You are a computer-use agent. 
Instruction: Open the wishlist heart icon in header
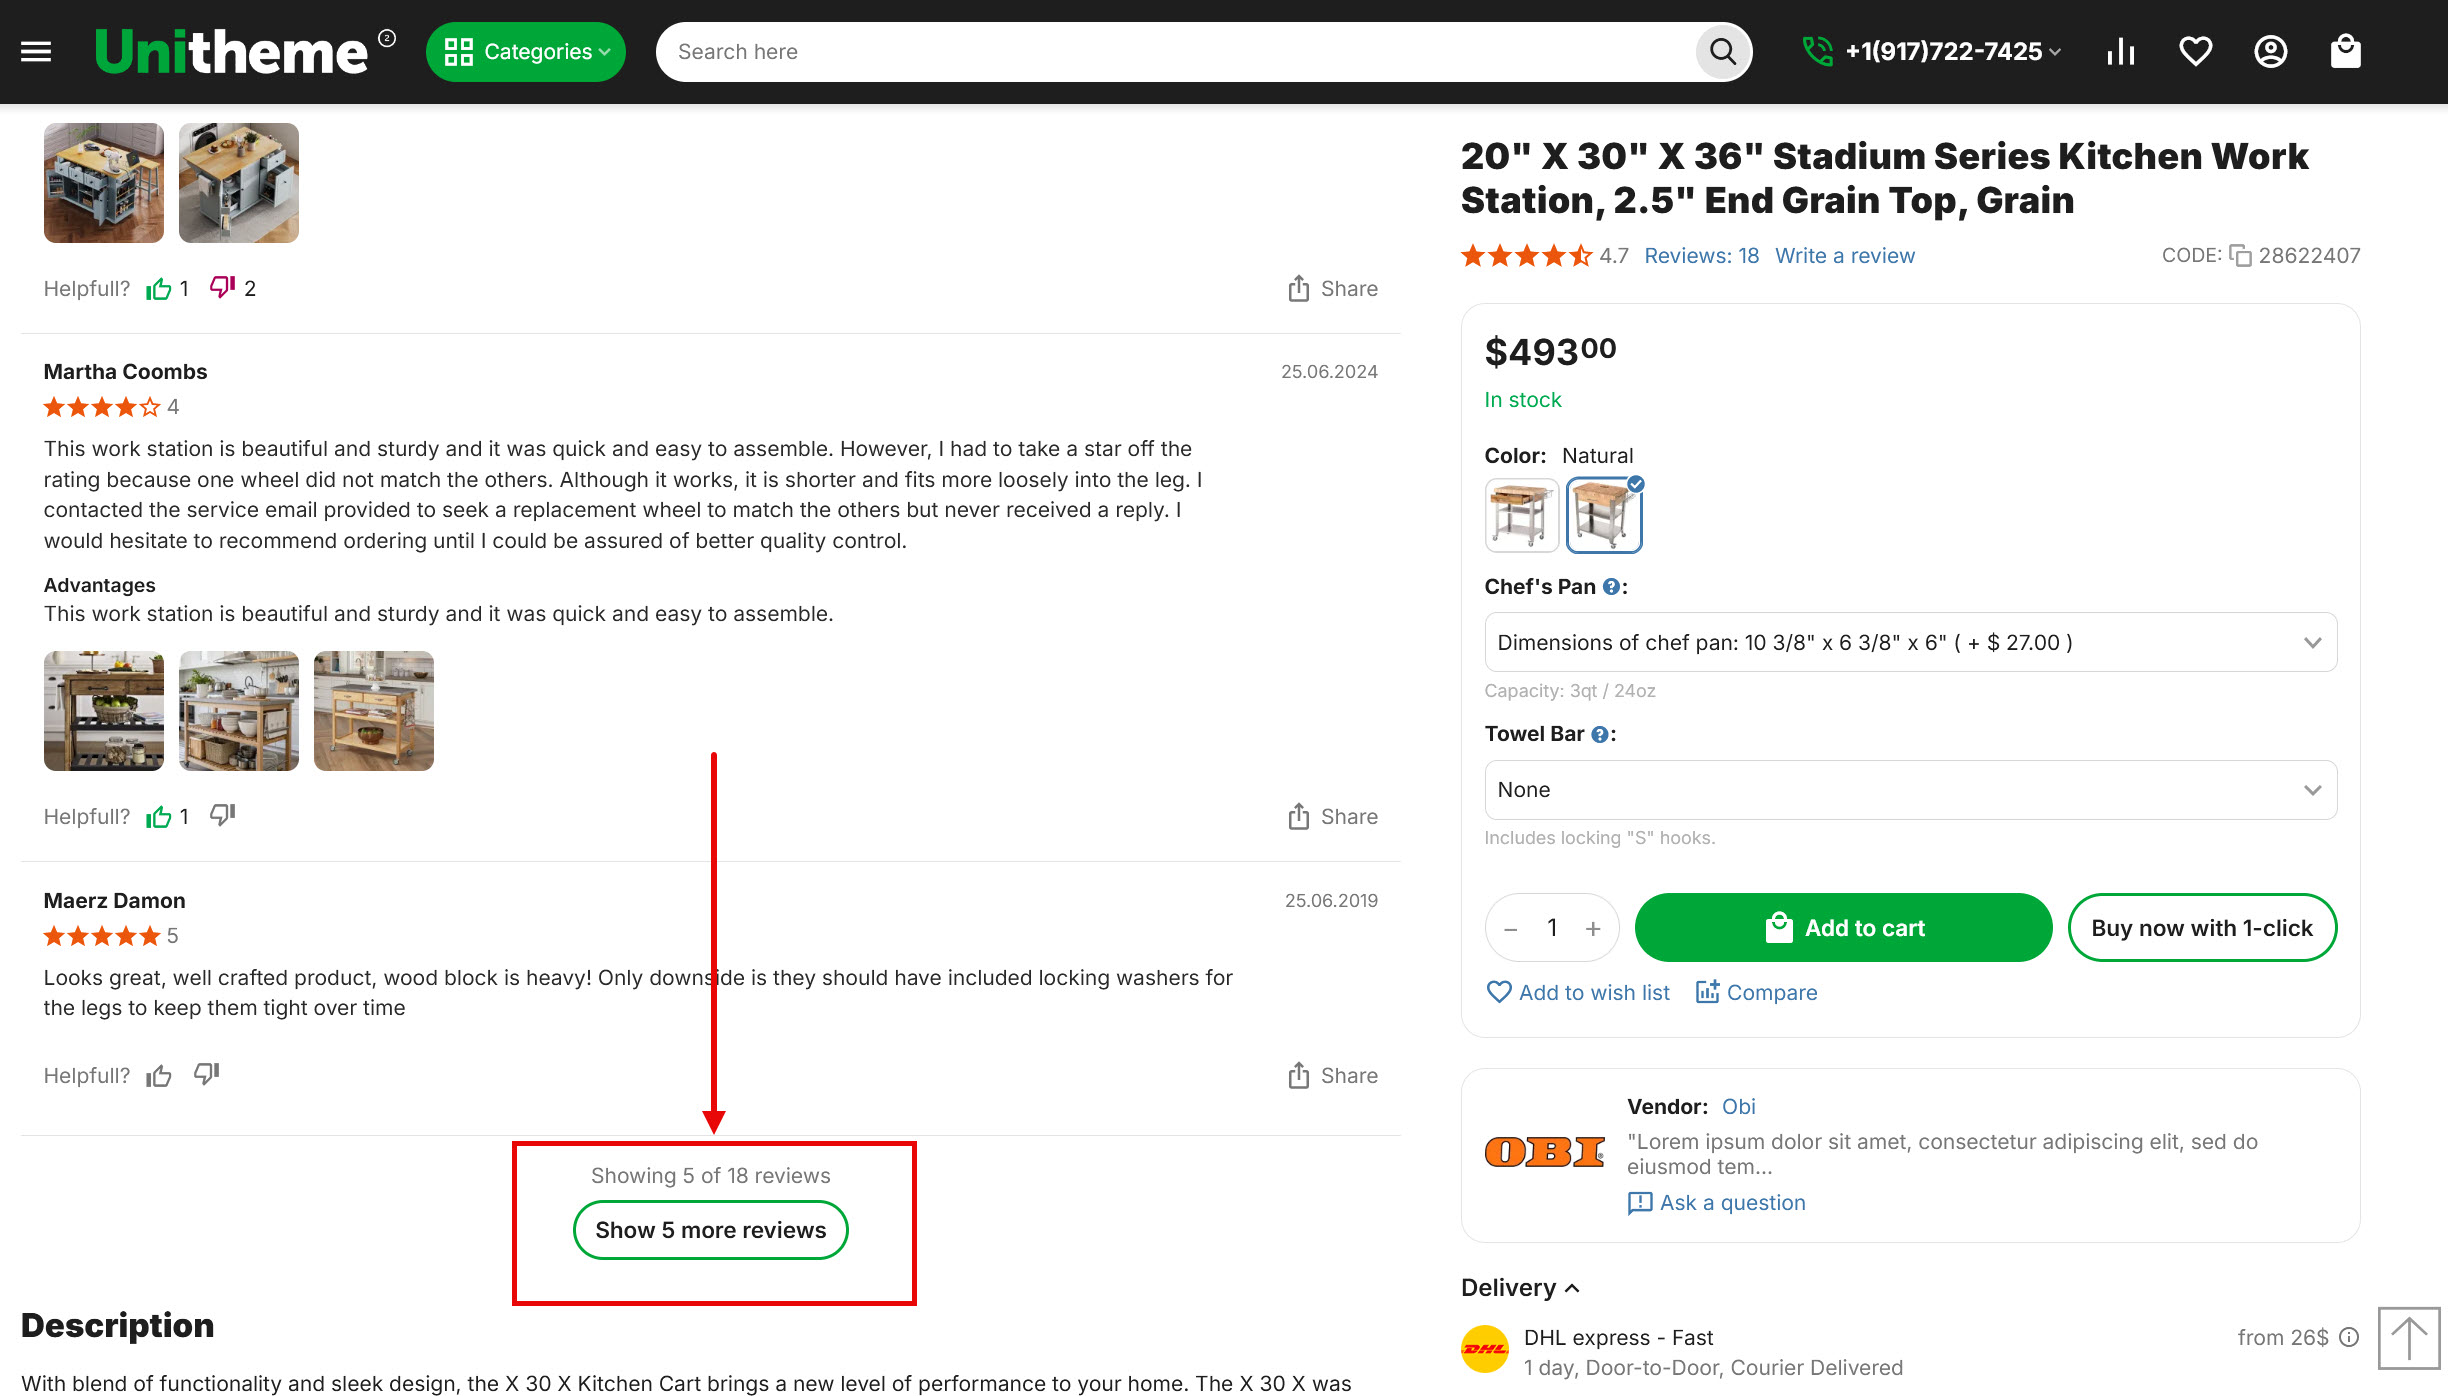(x=2195, y=52)
